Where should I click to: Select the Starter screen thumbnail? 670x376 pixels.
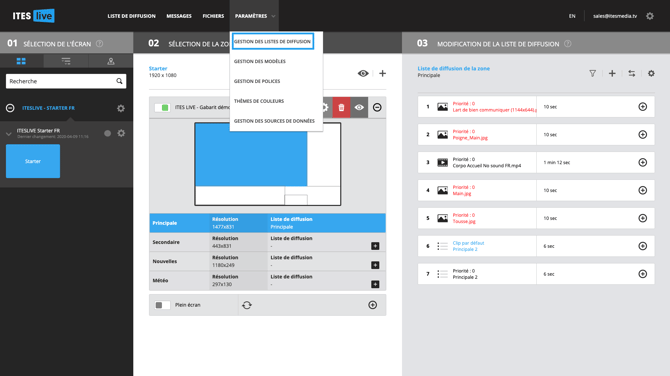[33, 161]
